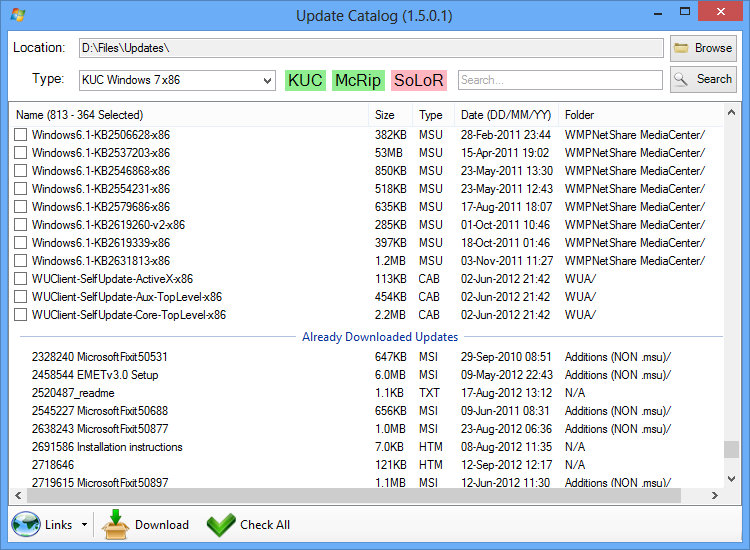Viewport: 750px width, 550px height.
Task: Click the Location path field
Action: (371, 48)
